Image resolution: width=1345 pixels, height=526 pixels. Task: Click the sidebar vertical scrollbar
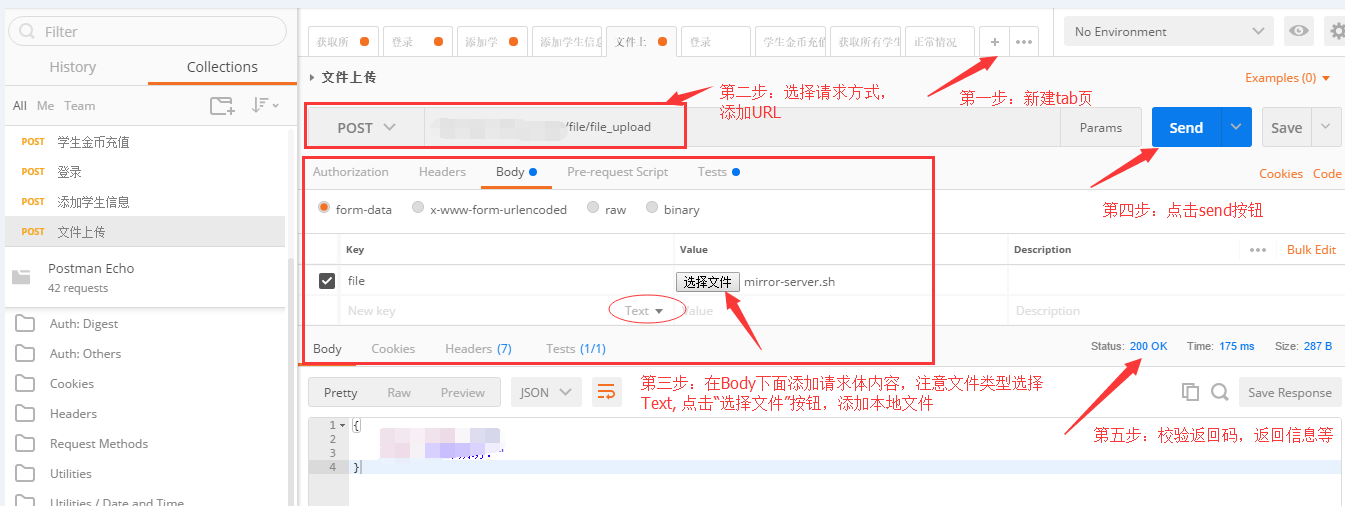[291, 380]
